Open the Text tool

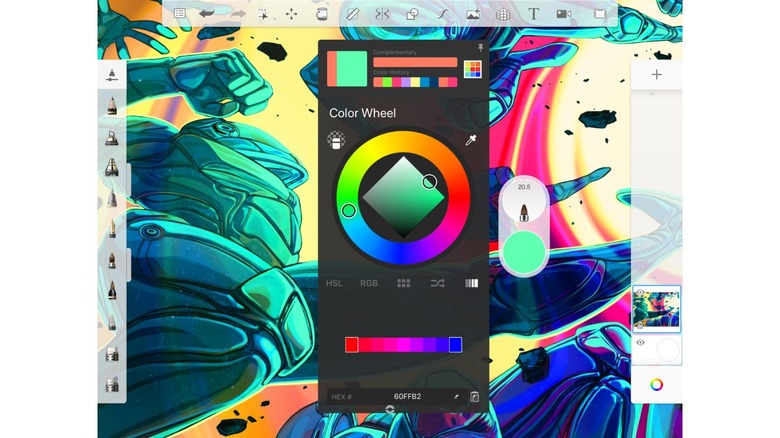(x=534, y=14)
